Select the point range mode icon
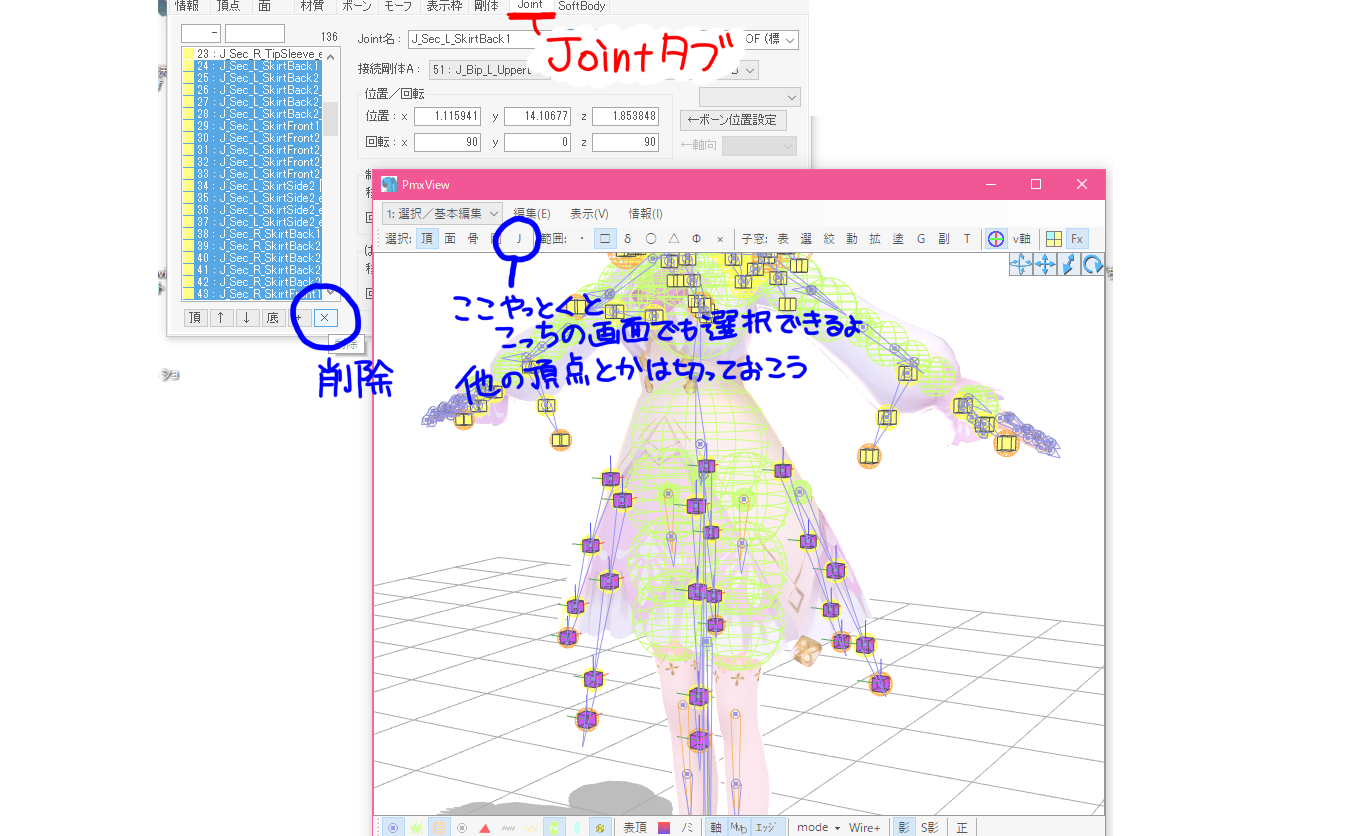 tap(582, 239)
